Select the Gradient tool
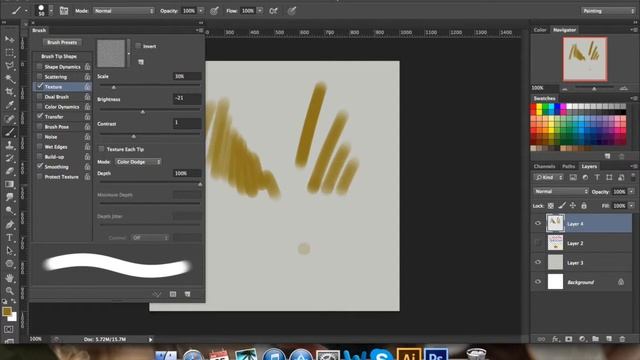 [9, 184]
